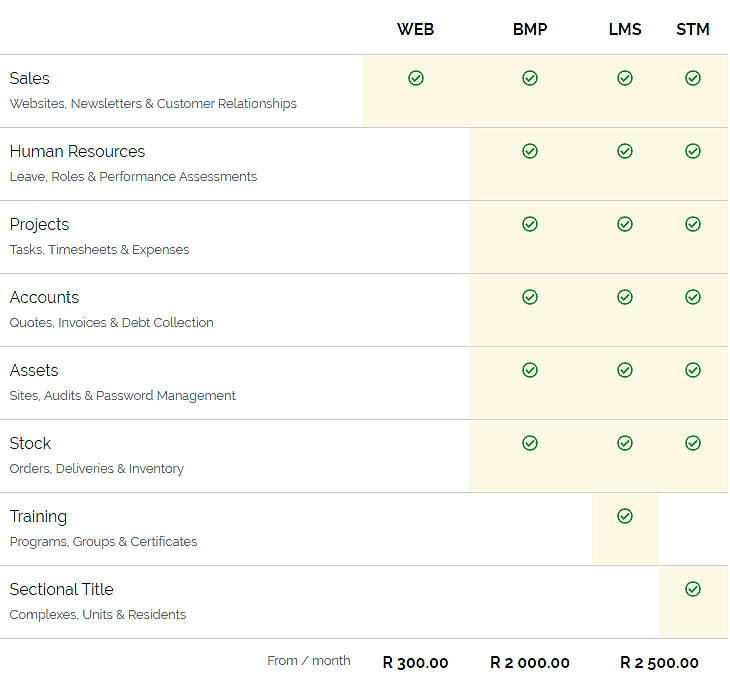Click the Projects checkmark under STM

(x=693, y=224)
